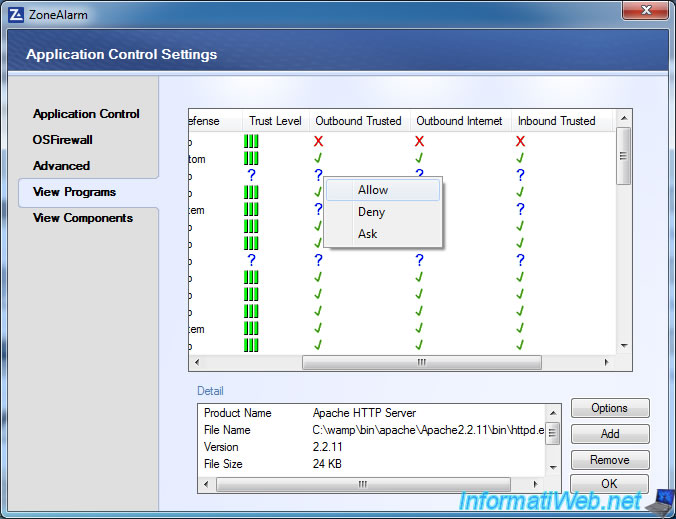Click the Detail panel vertical scrollbar thumb
This screenshot has width=676, height=519.
point(553,433)
